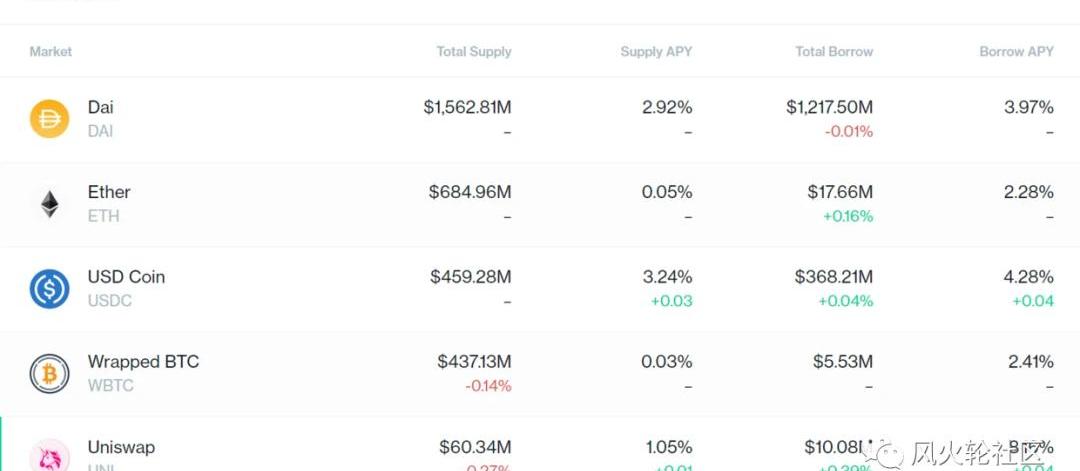Click the Ether diamond icon
Viewport: 1080px width, 471px height.
point(49,205)
